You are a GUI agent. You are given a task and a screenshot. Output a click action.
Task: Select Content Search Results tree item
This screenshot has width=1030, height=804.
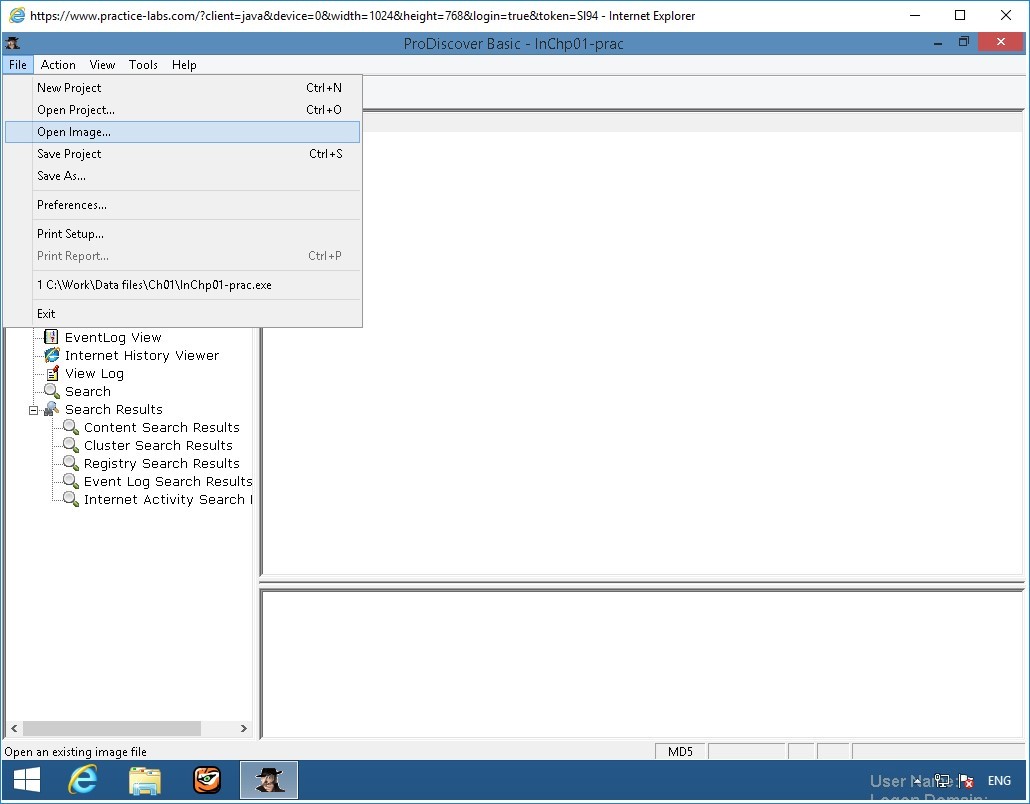pos(162,428)
